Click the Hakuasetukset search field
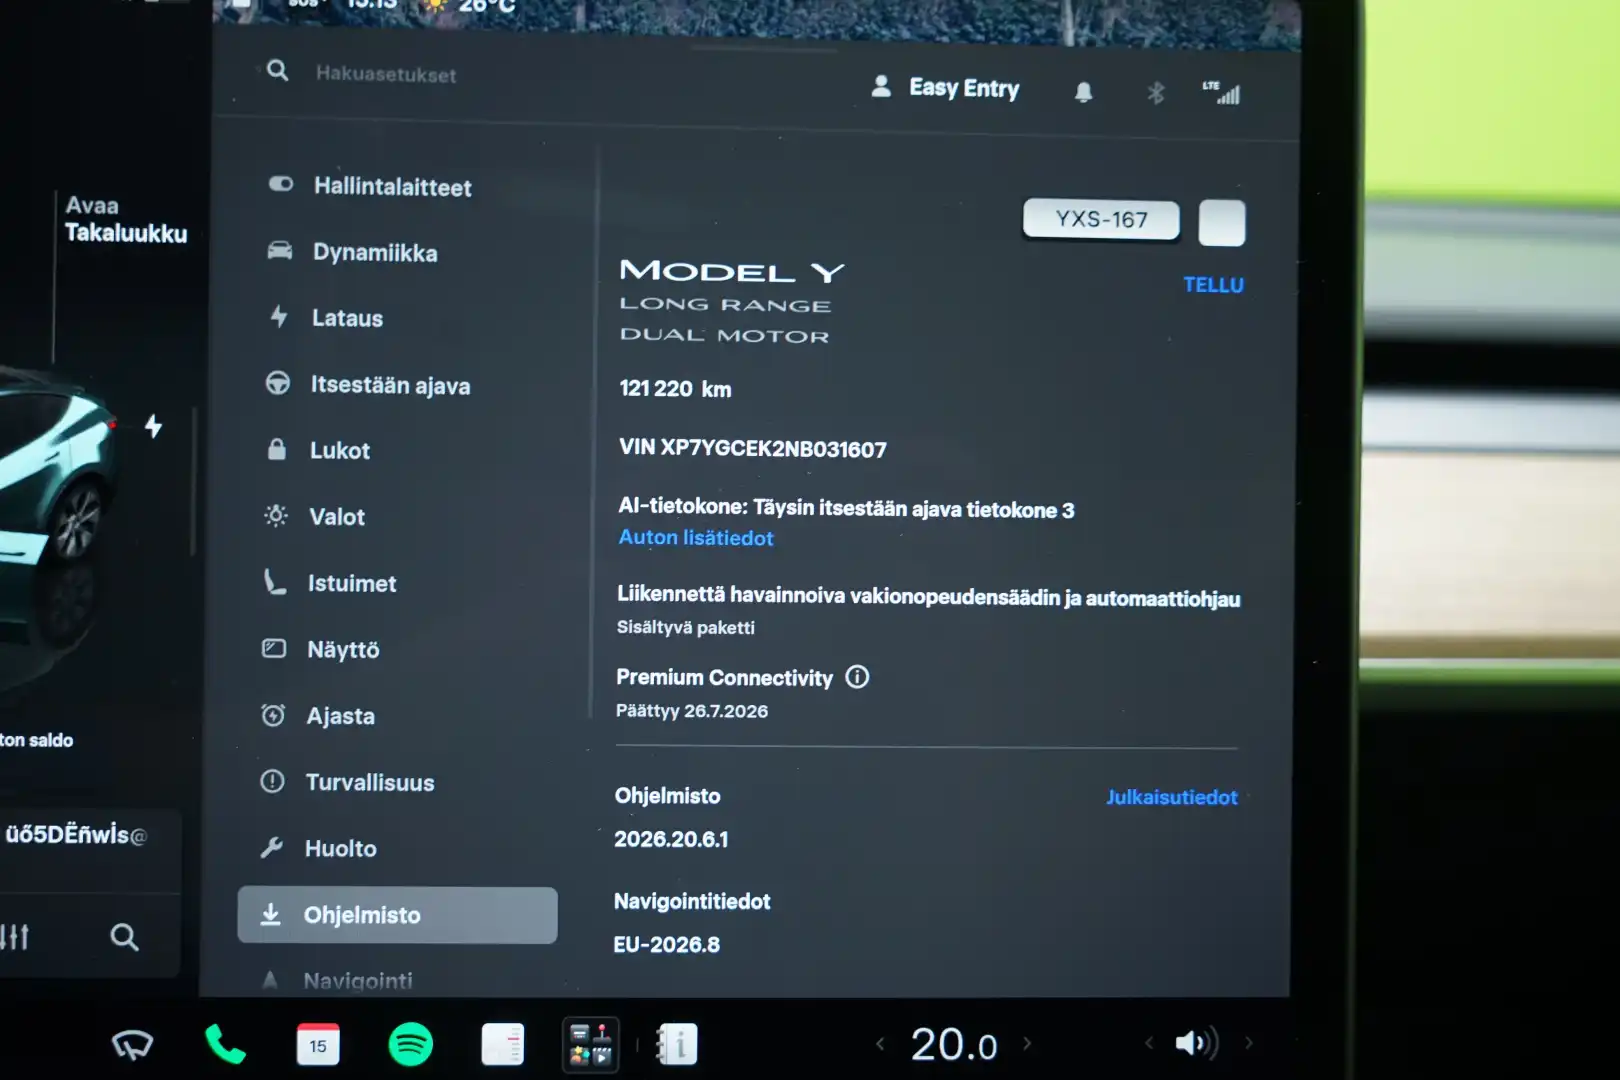The width and height of the screenshot is (1620, 1080). 385,74
